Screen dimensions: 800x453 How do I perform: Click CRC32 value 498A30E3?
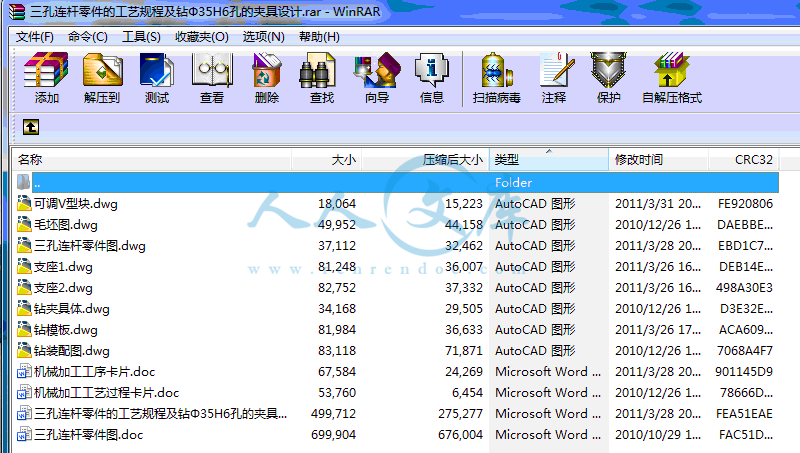coord(744,287)
